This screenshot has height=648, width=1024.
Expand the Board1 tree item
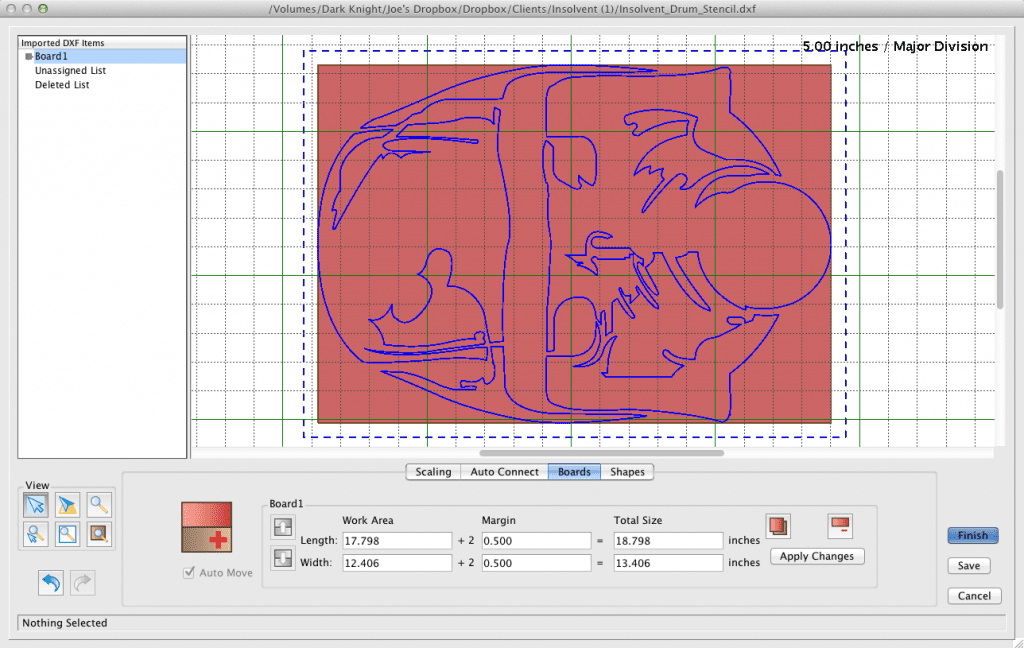pos(28,56)
